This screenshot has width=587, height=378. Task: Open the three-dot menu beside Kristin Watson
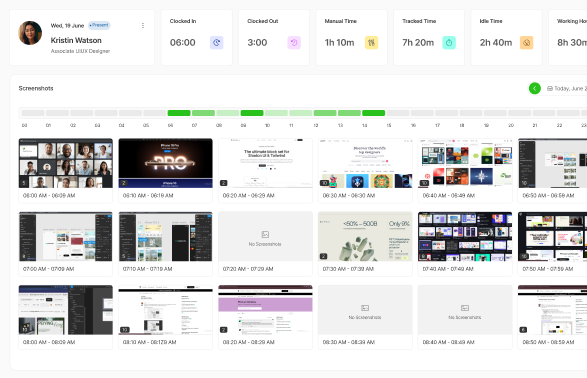143,25
